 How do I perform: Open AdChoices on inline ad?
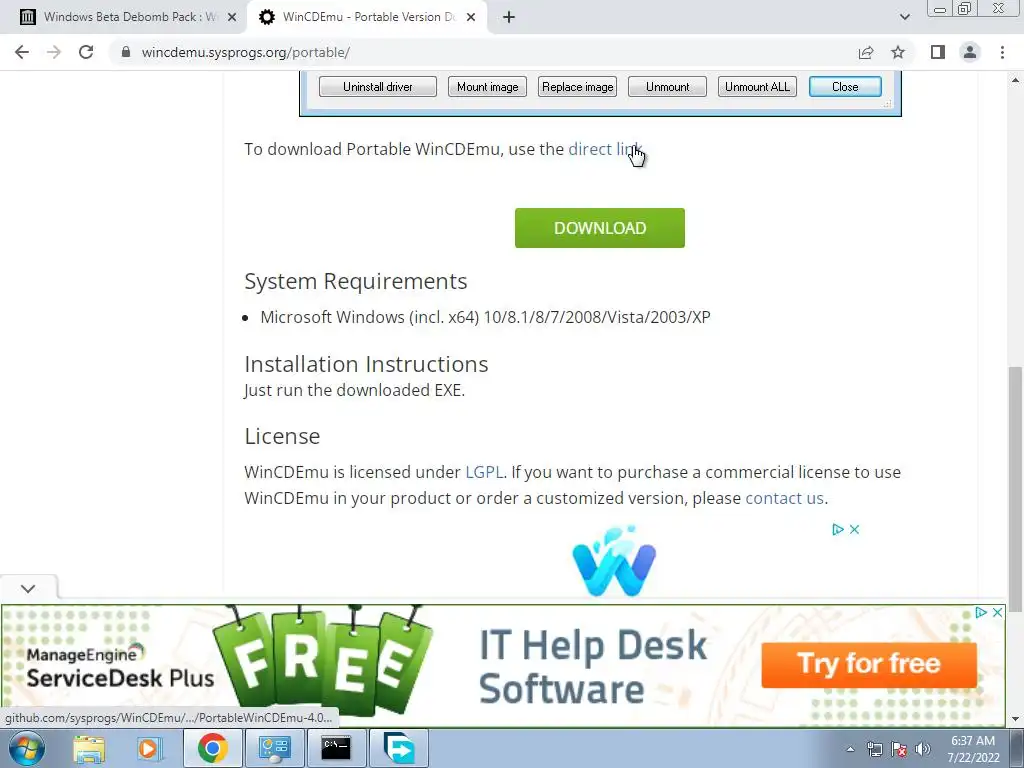pyautogui.click(x=838, y=530)
